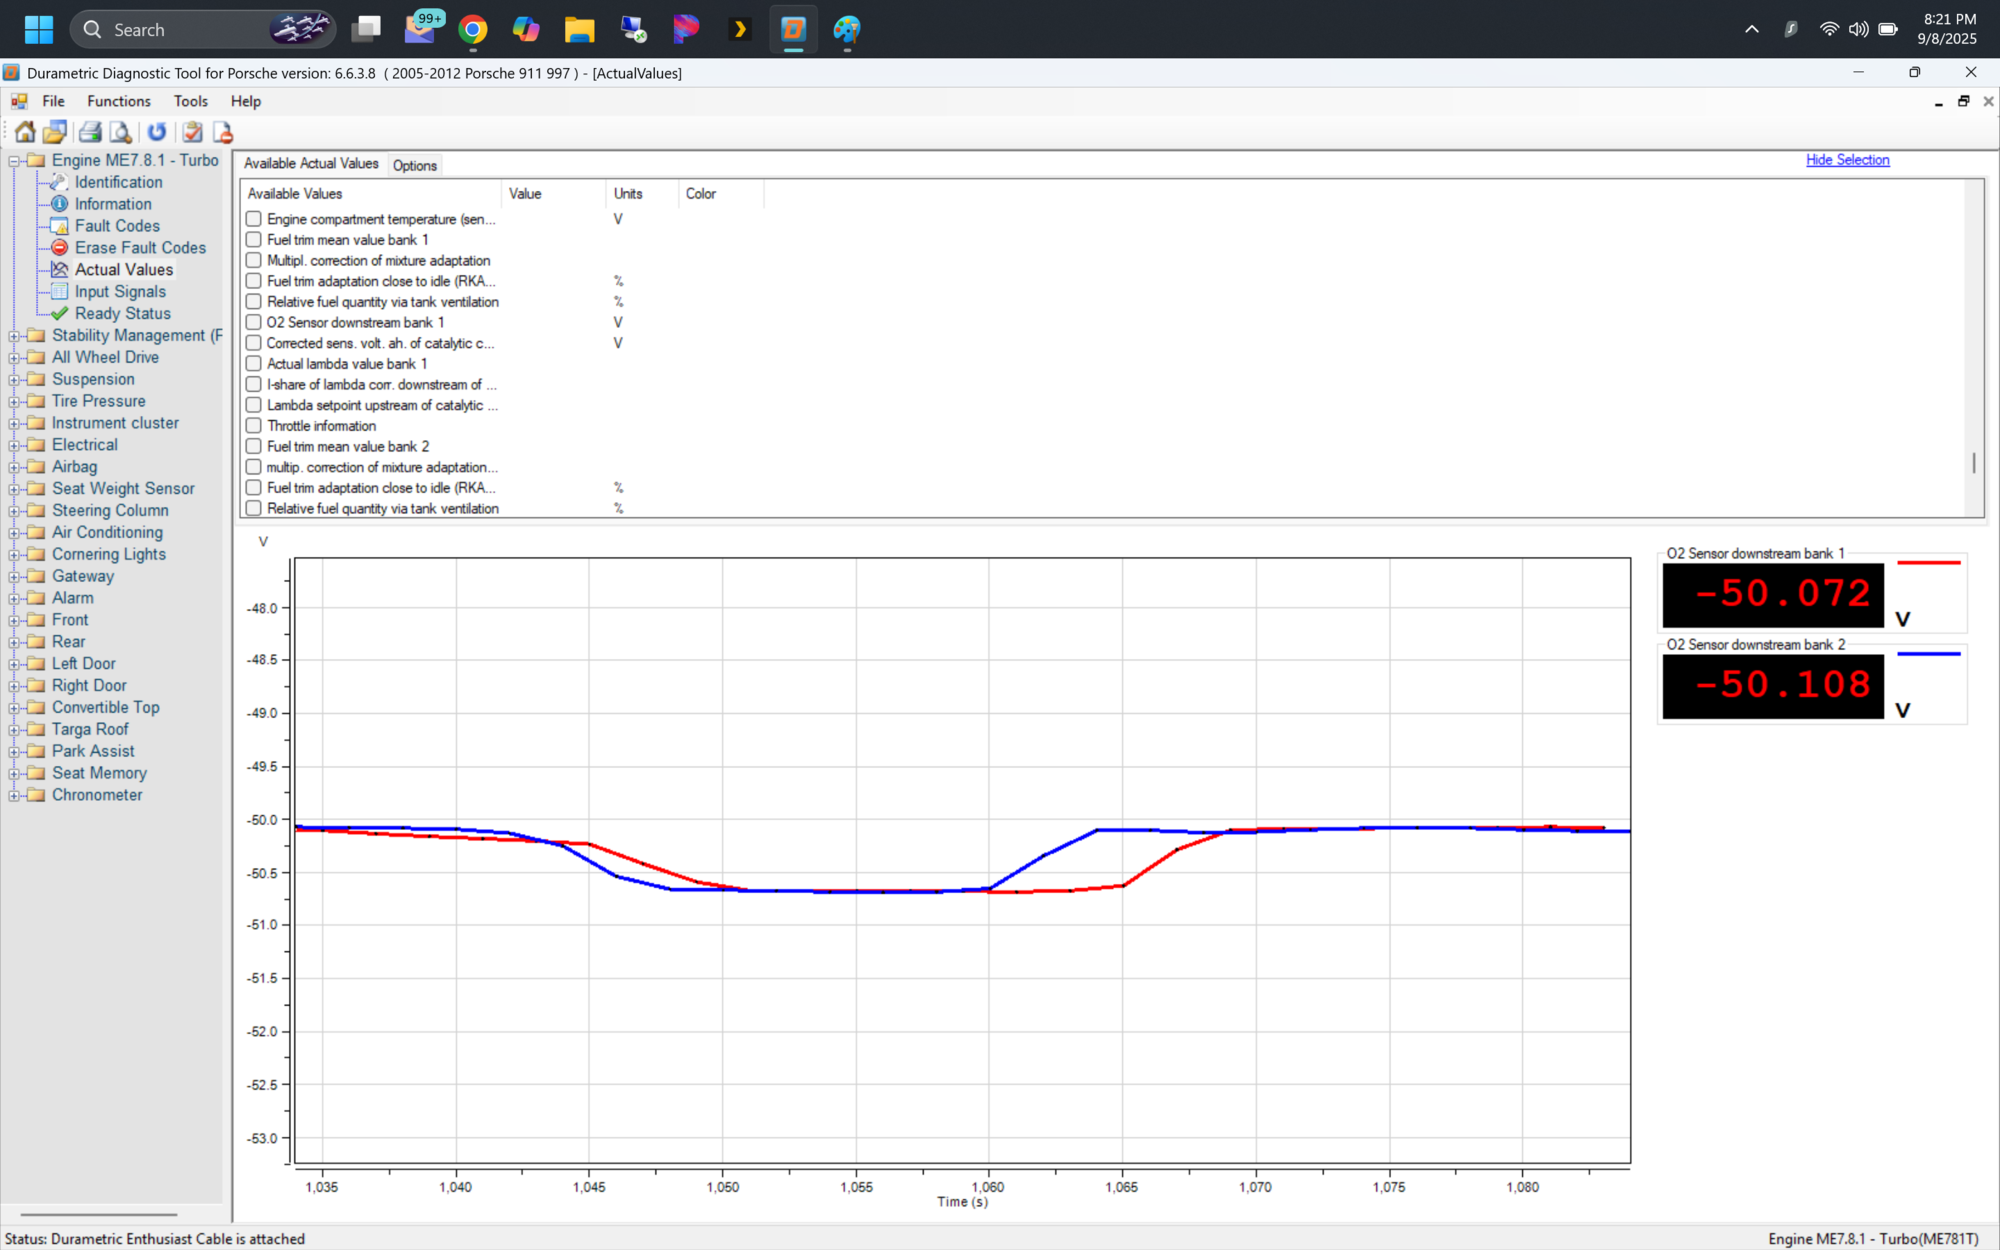Click the Print Preview magnifier icon
The height and width of the screenshot is (1250, 2000).
(x=120, y=132)
